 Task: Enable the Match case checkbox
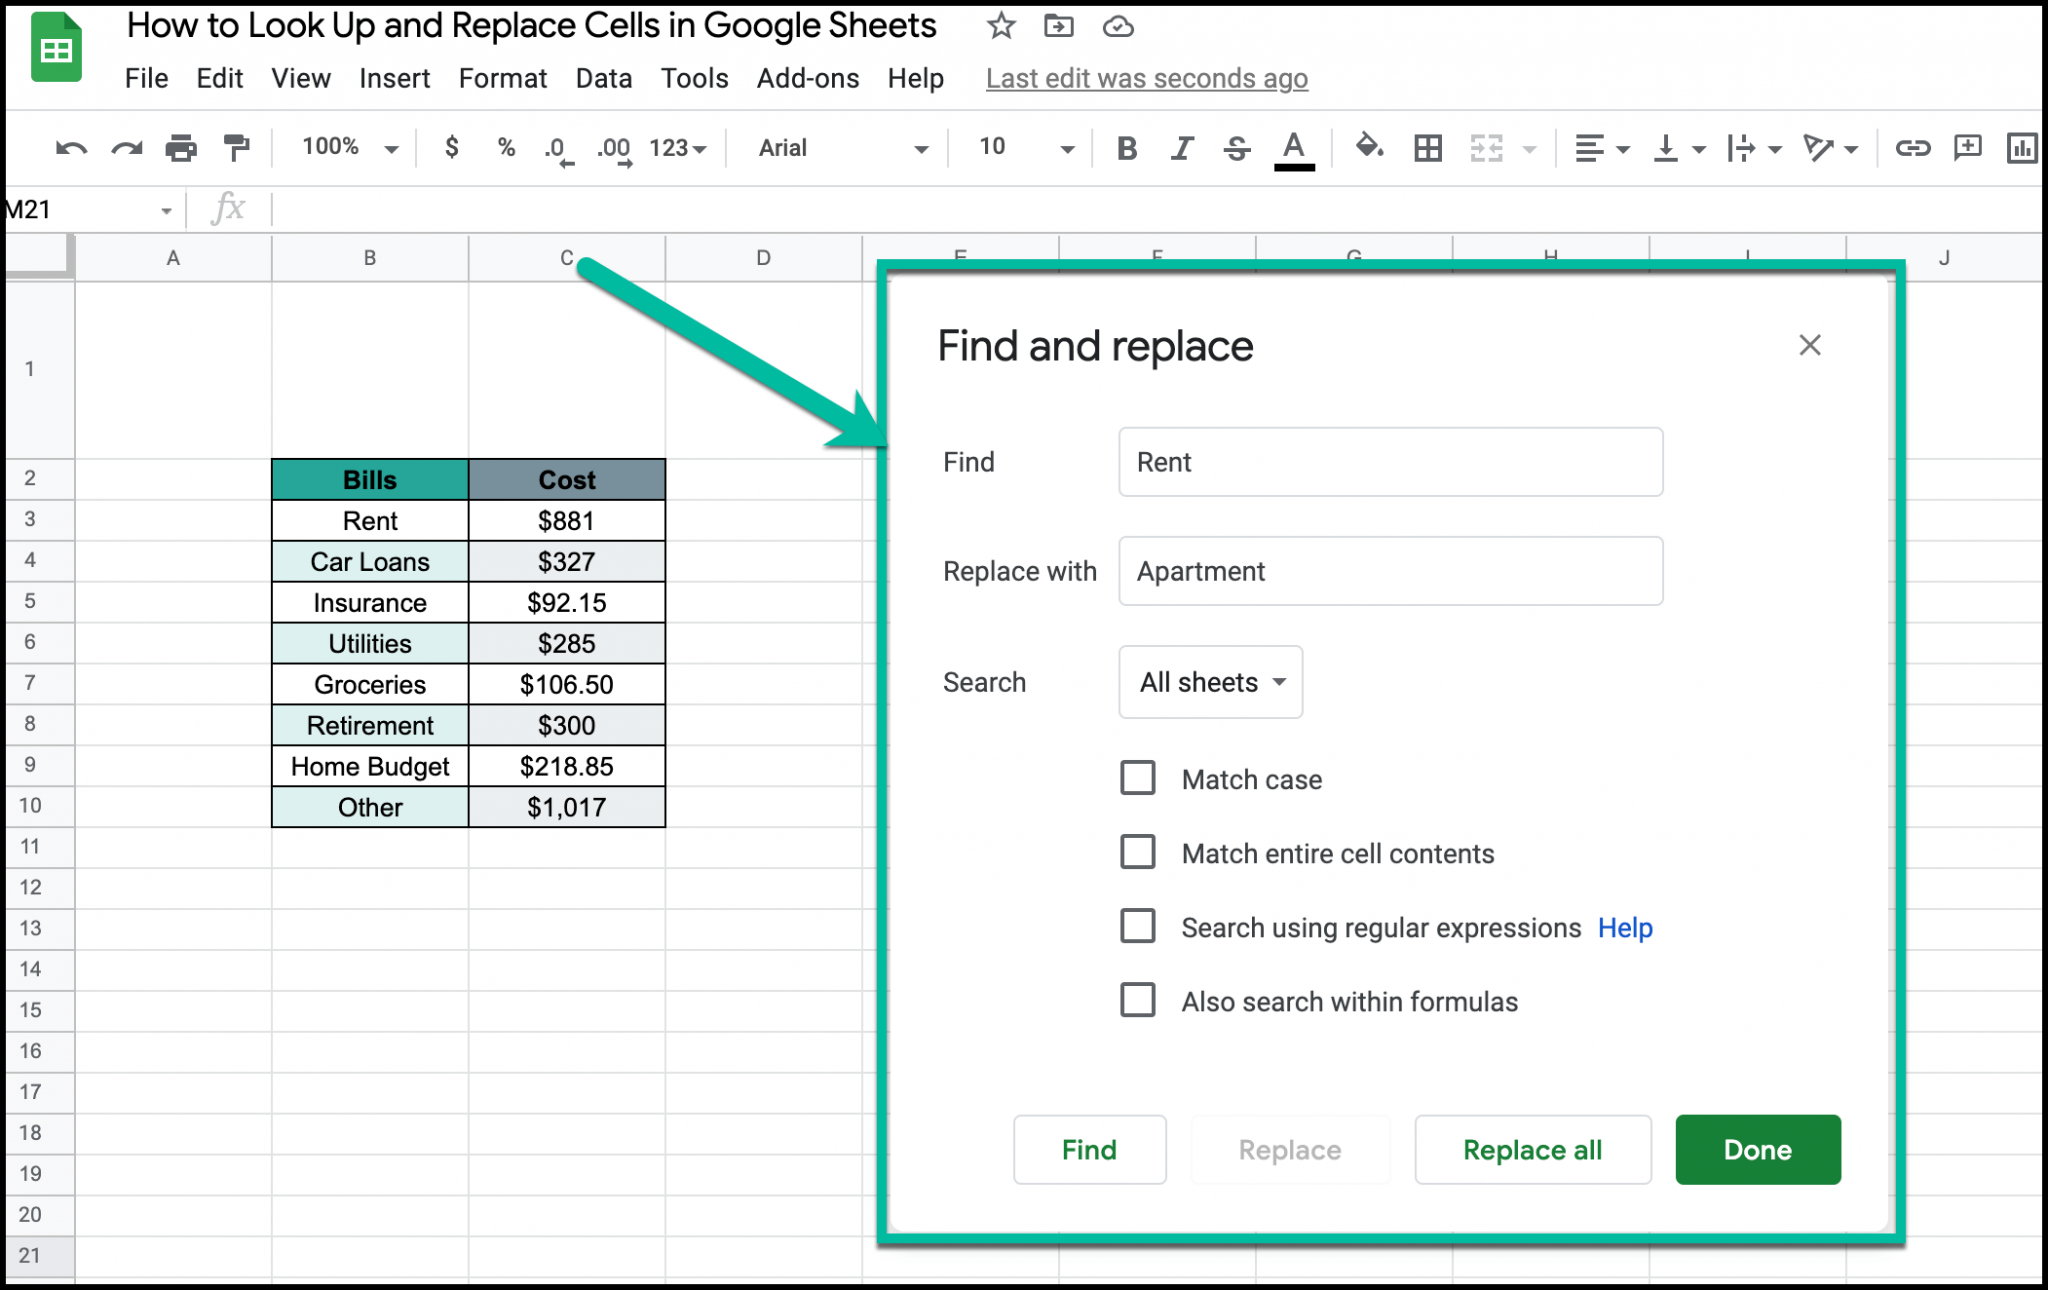coord(1138,778)
